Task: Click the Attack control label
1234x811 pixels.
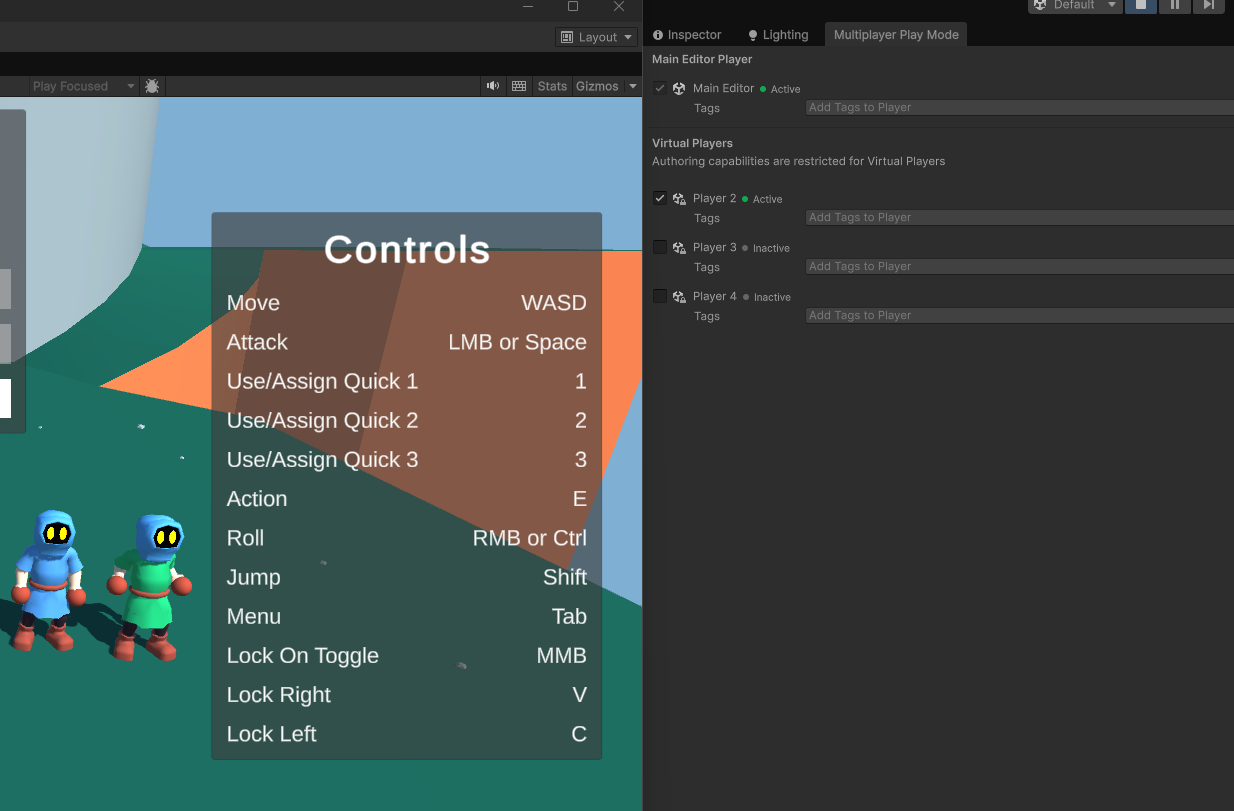Action: pos(257,342)
